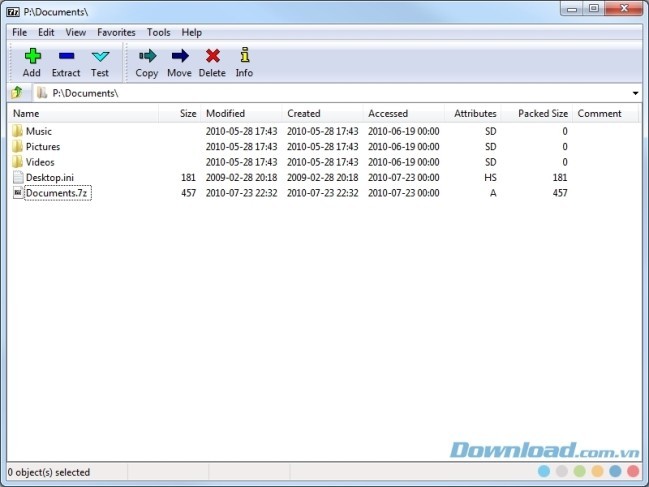This screenshot has height=487, width=649.
Task: Click Pictures row SD attribute
Action: tap(490, 146)
